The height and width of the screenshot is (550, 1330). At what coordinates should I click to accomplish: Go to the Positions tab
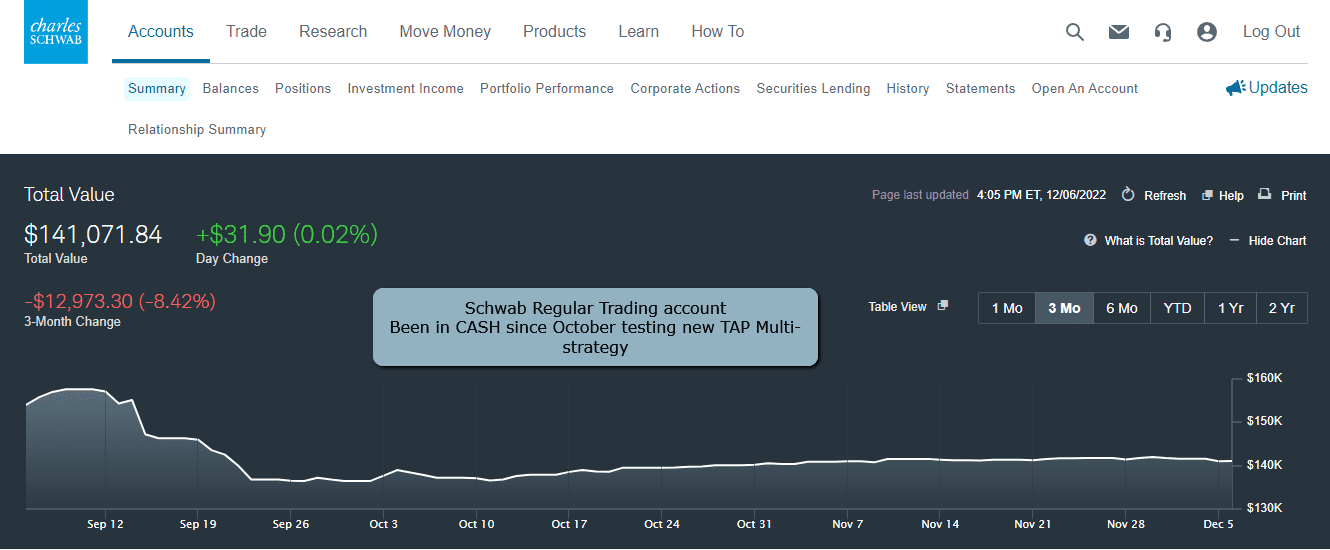tap(303, 89)
